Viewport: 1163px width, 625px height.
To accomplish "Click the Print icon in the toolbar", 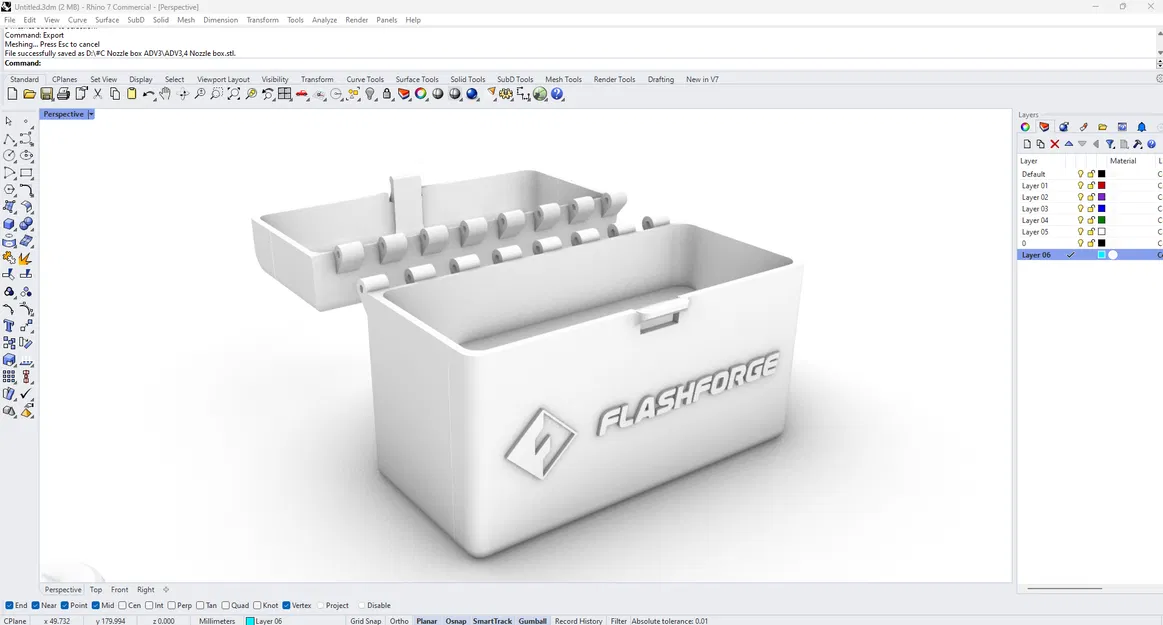I will (62, 94).
